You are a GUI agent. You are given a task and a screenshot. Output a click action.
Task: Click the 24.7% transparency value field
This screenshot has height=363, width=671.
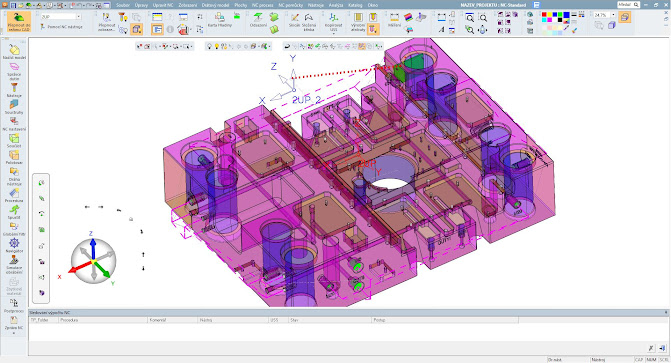602,15
